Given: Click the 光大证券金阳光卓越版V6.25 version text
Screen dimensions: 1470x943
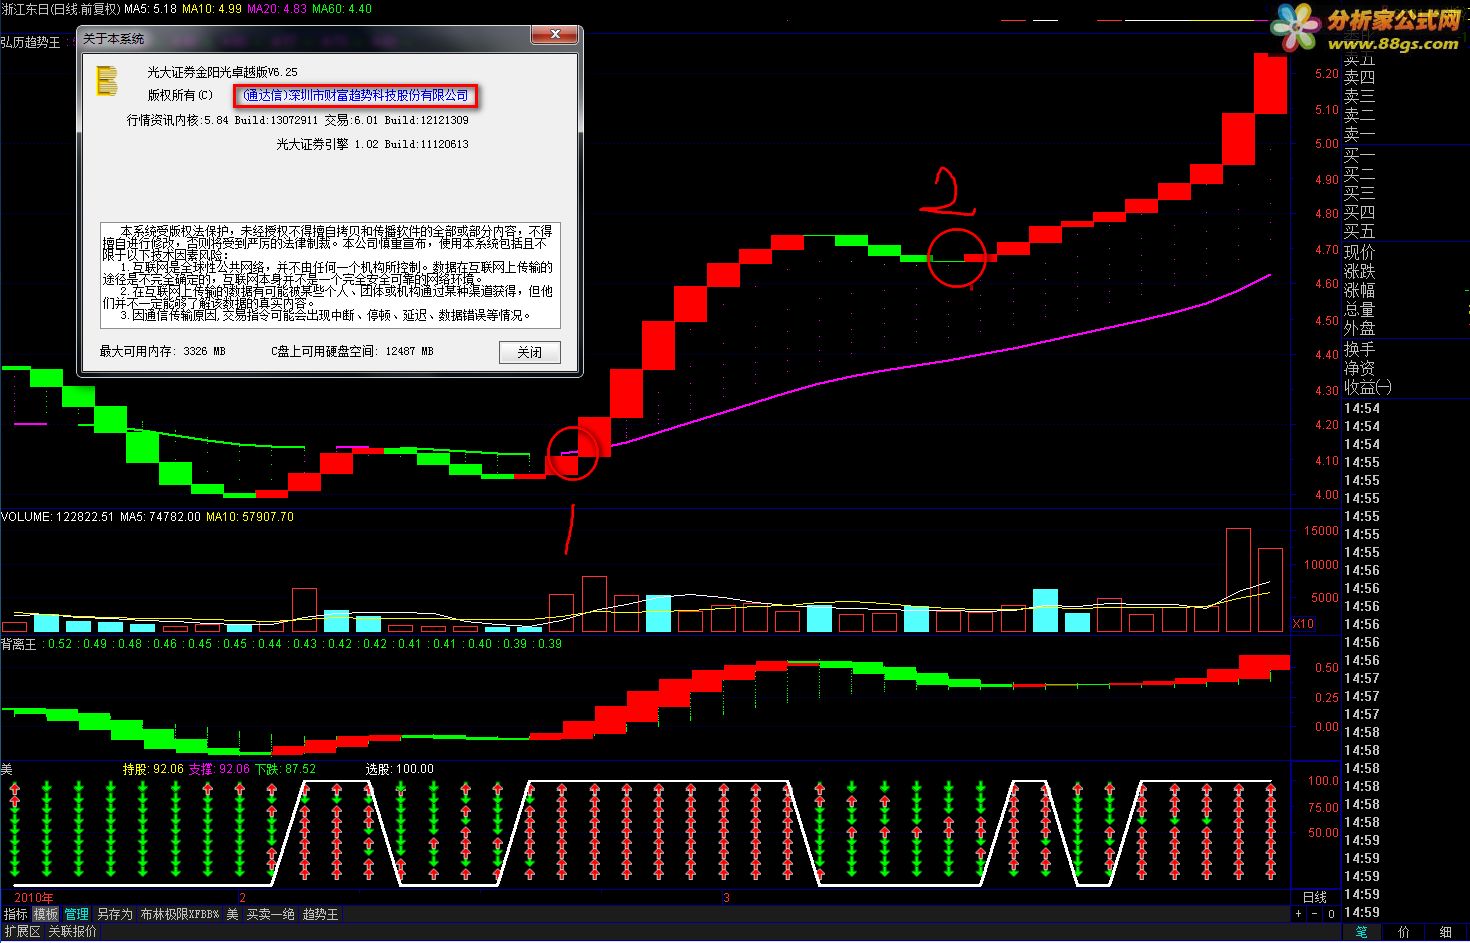Looking at the screenshot, I should coord(222,72).
